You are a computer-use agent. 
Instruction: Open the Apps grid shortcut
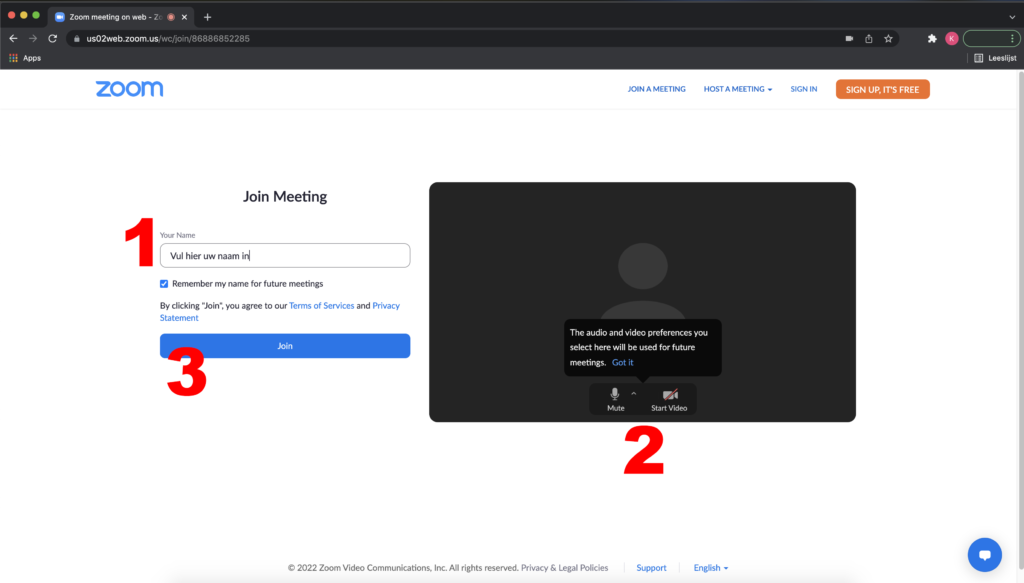point(25,58)
